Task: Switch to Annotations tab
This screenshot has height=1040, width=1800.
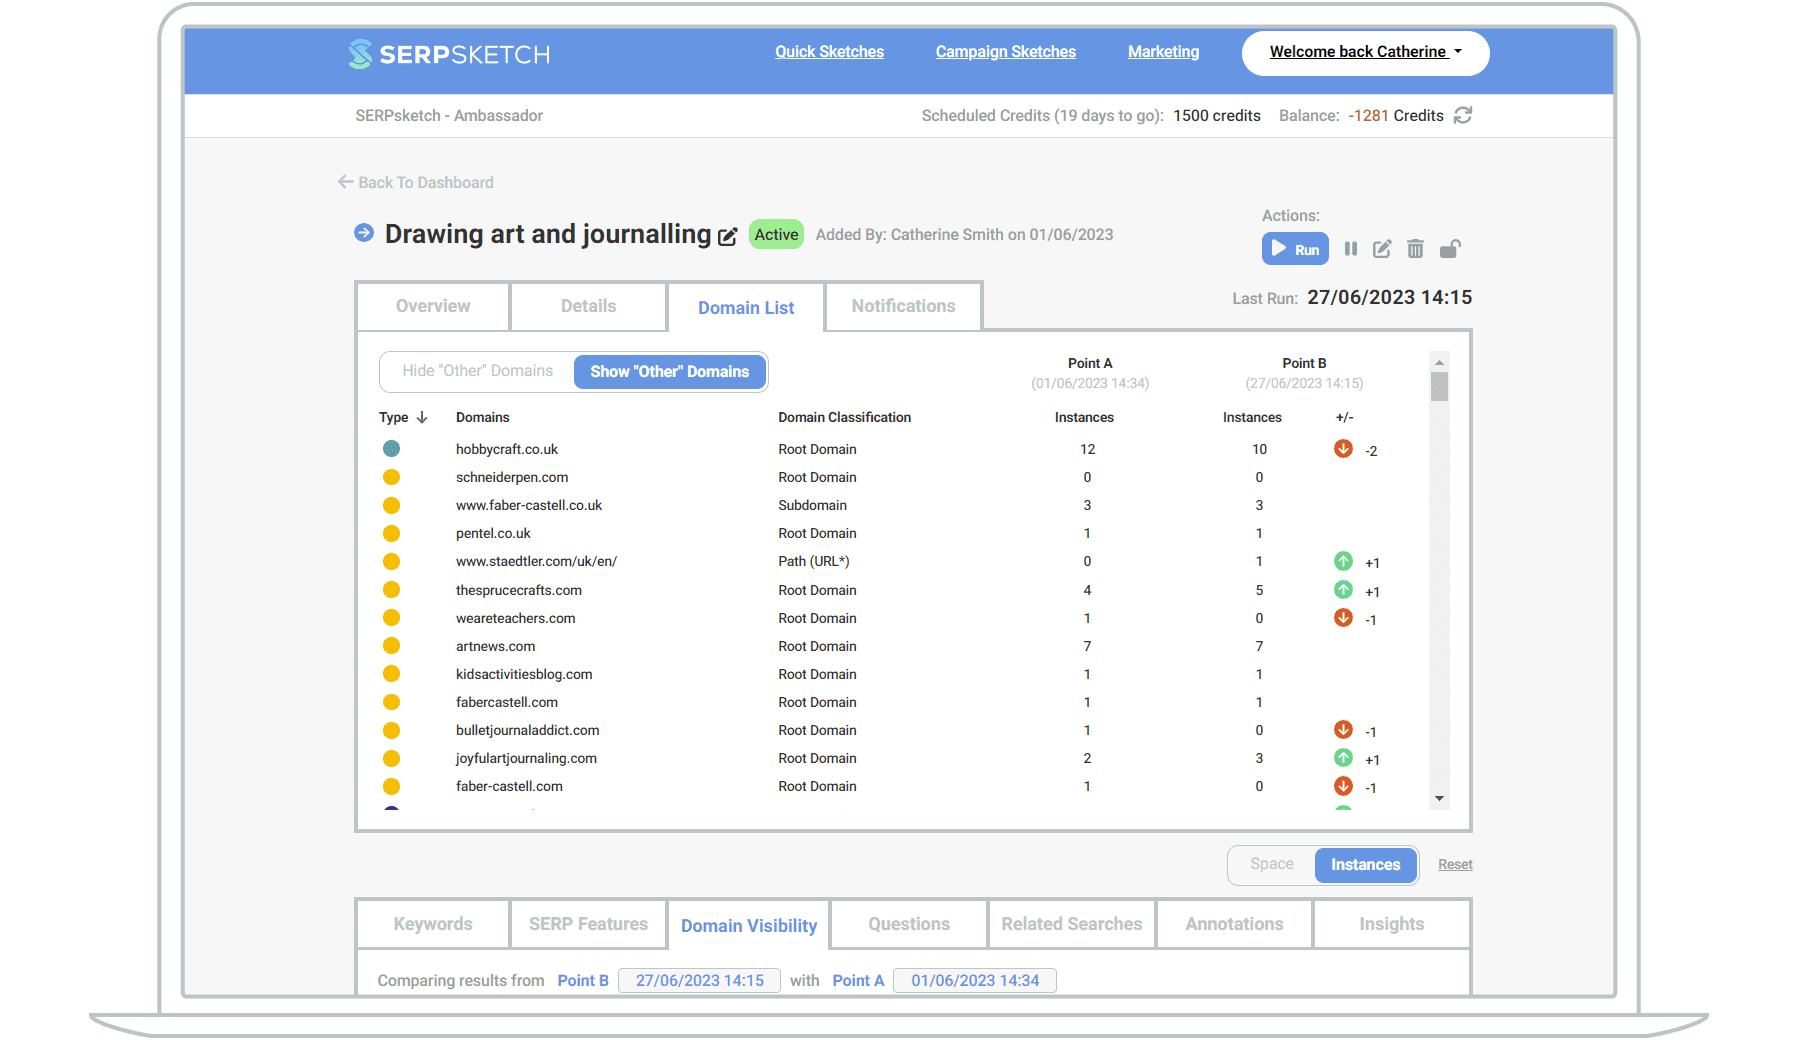Action: click(1234, 924)
